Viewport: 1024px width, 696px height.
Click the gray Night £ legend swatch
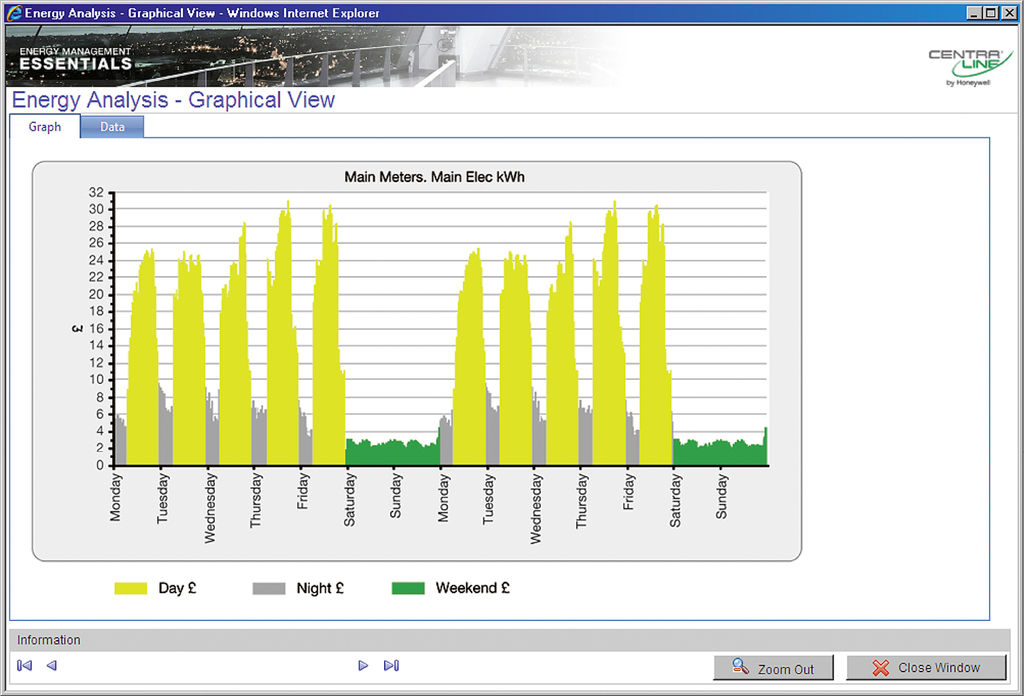(269, 588)
